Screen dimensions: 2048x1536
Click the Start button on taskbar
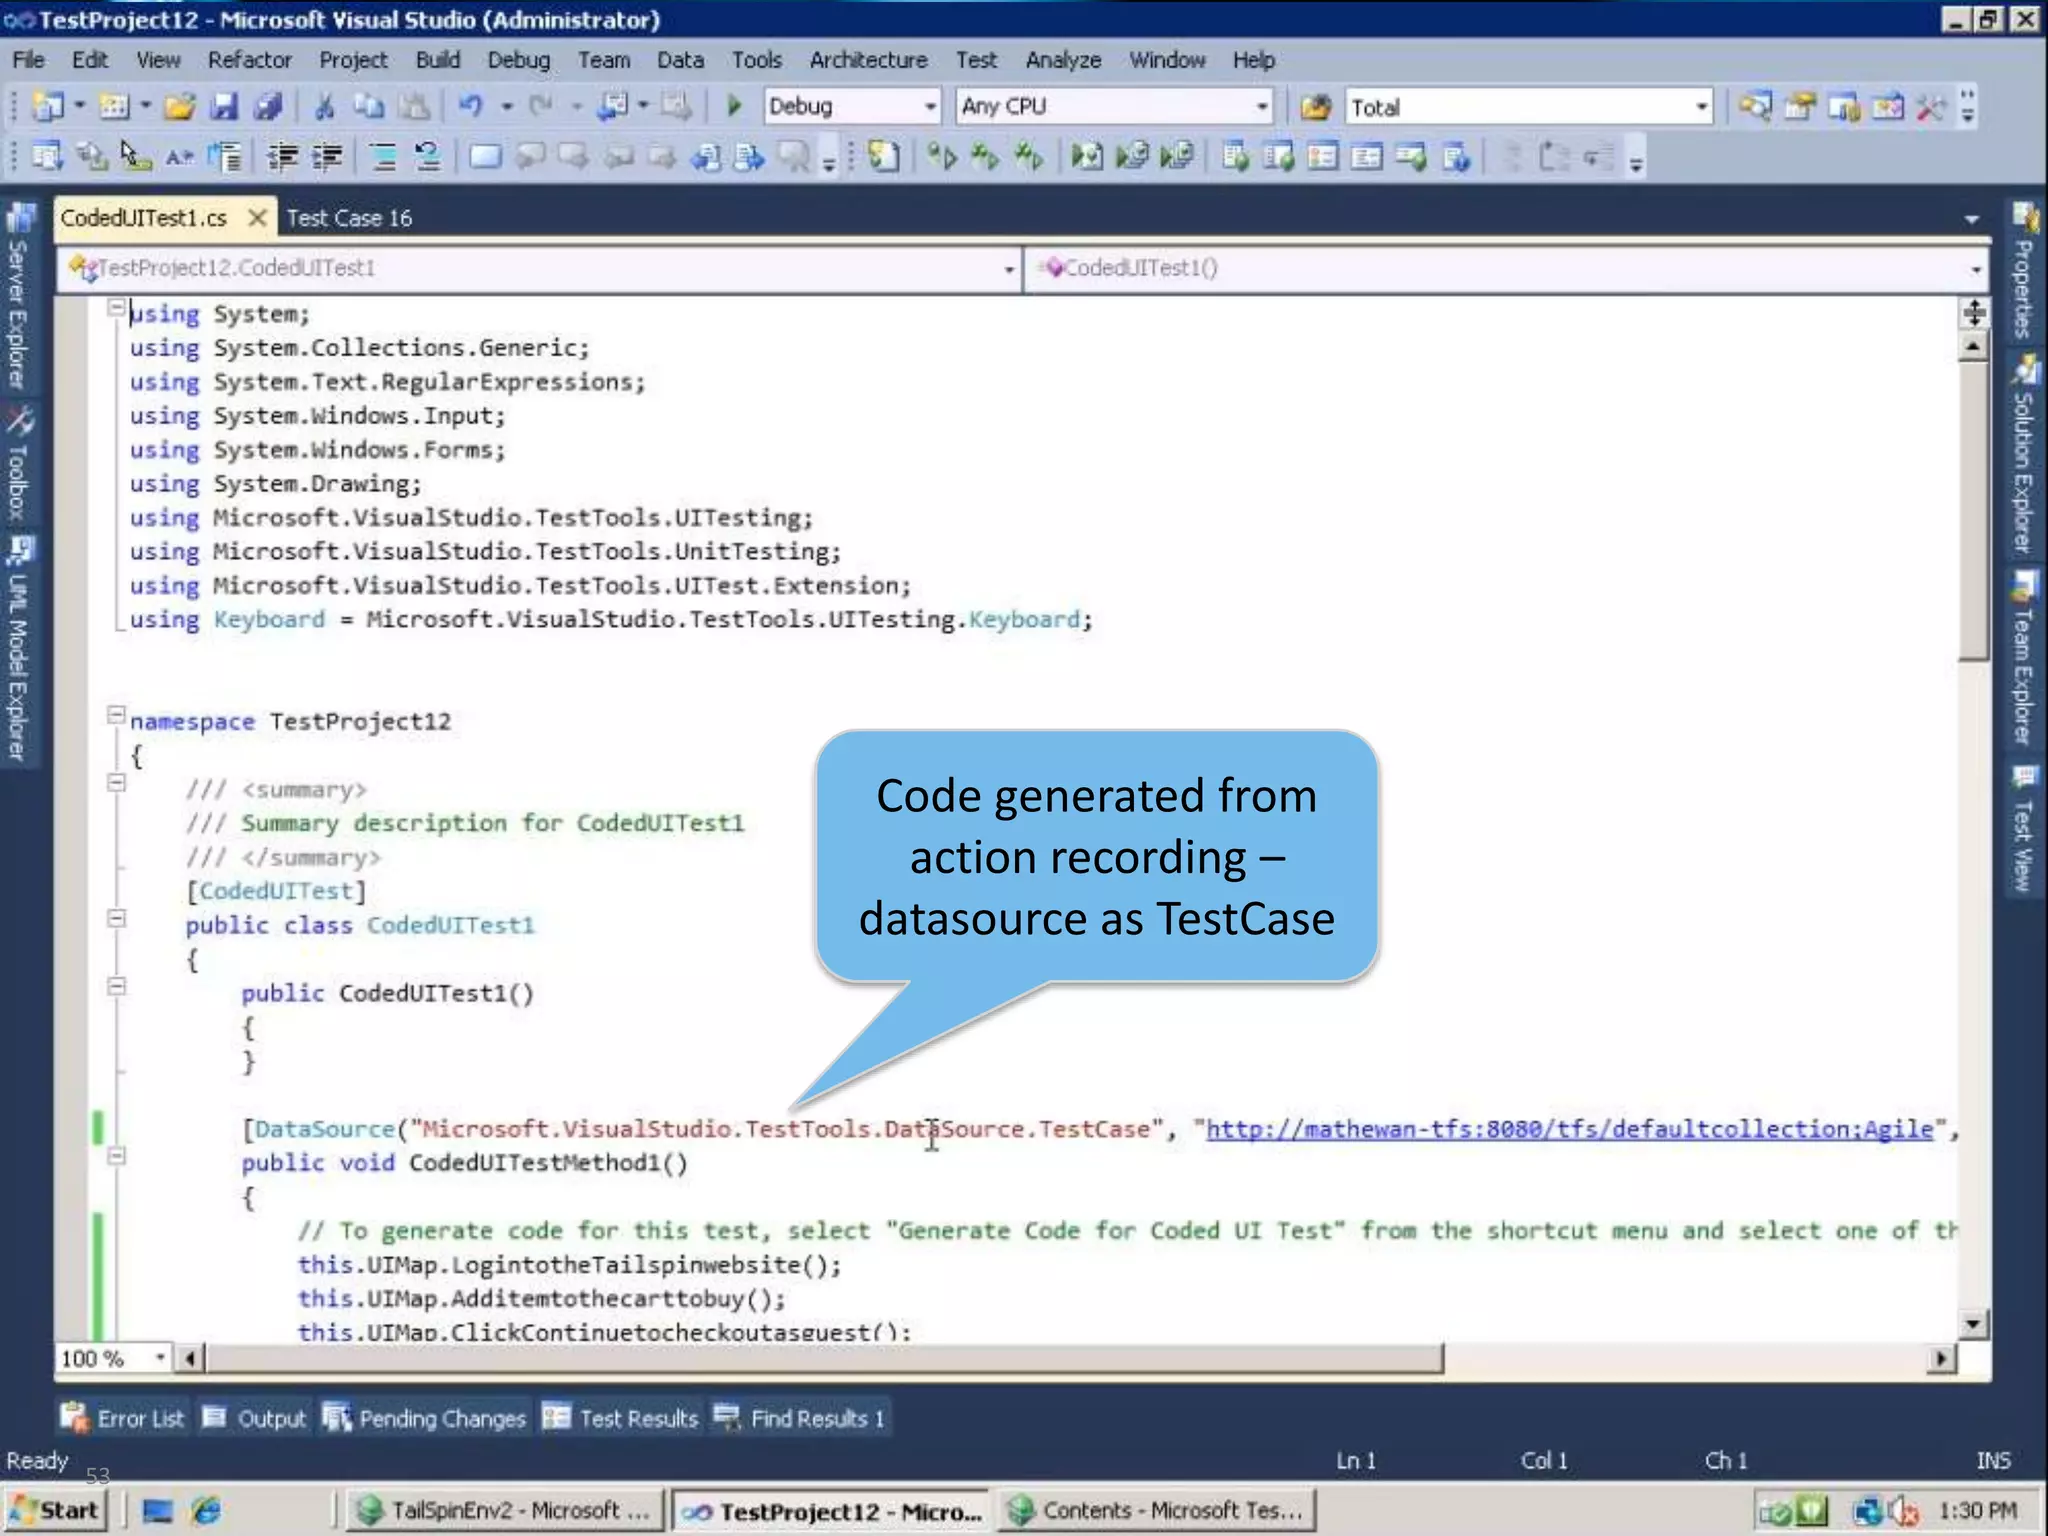(56, 1510)
